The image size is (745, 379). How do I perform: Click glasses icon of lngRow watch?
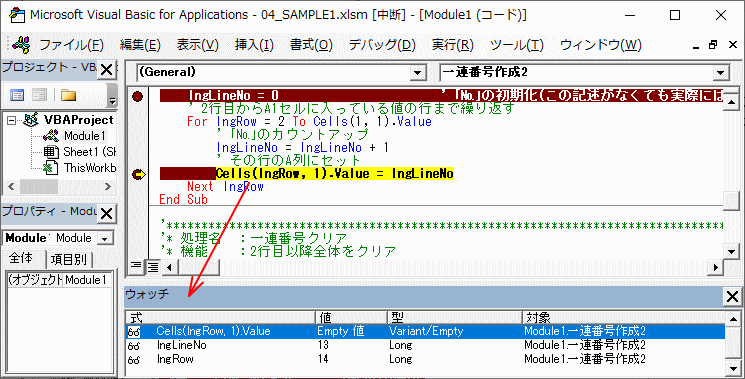pos(134,360)
